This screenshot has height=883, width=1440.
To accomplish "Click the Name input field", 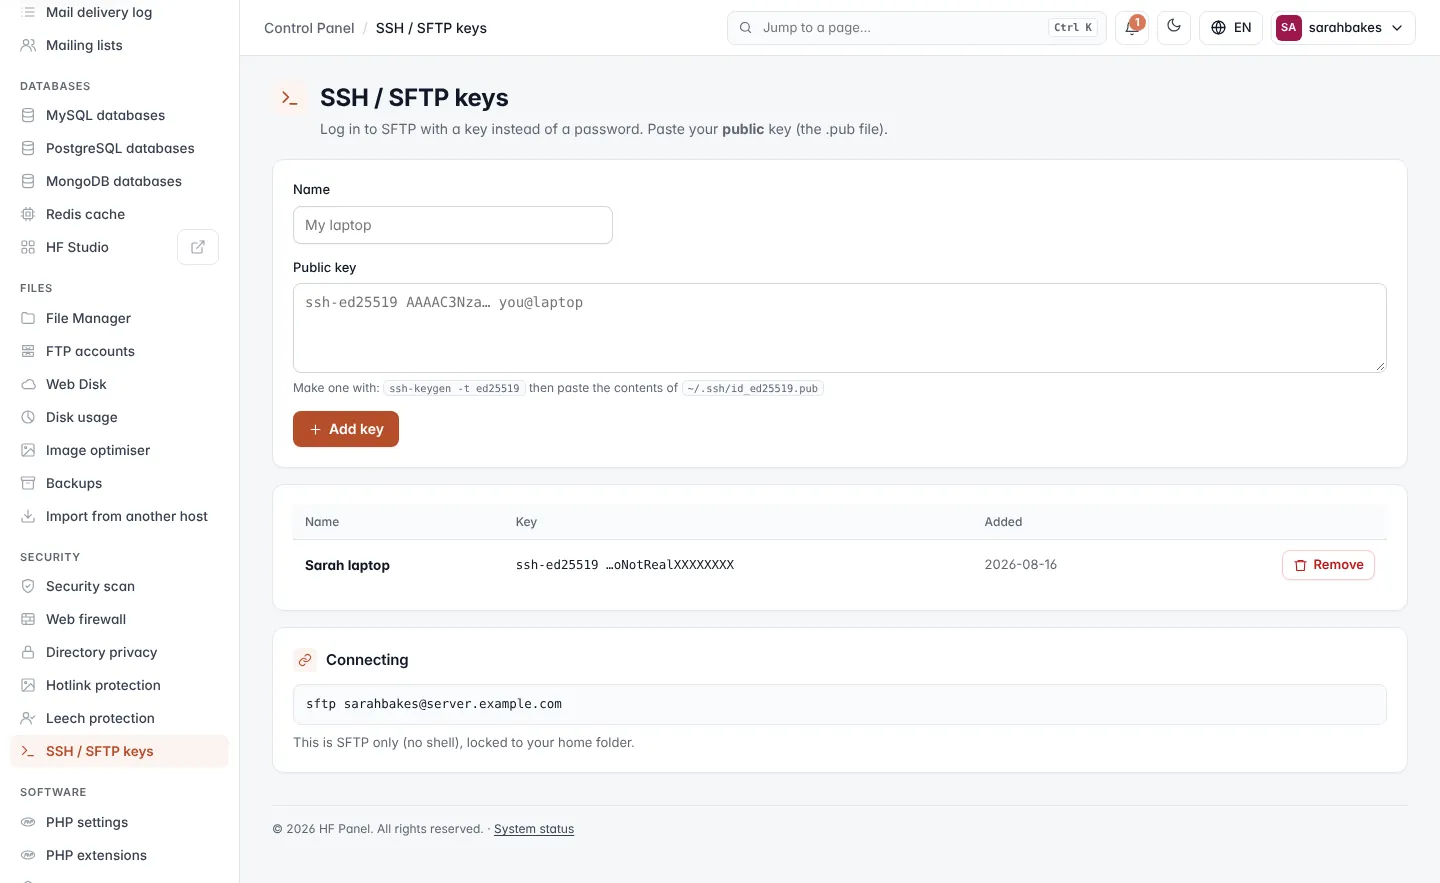I will (453, 225).
